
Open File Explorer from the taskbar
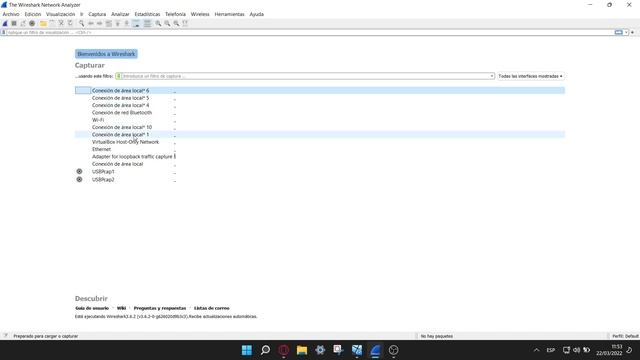[302, 350]
